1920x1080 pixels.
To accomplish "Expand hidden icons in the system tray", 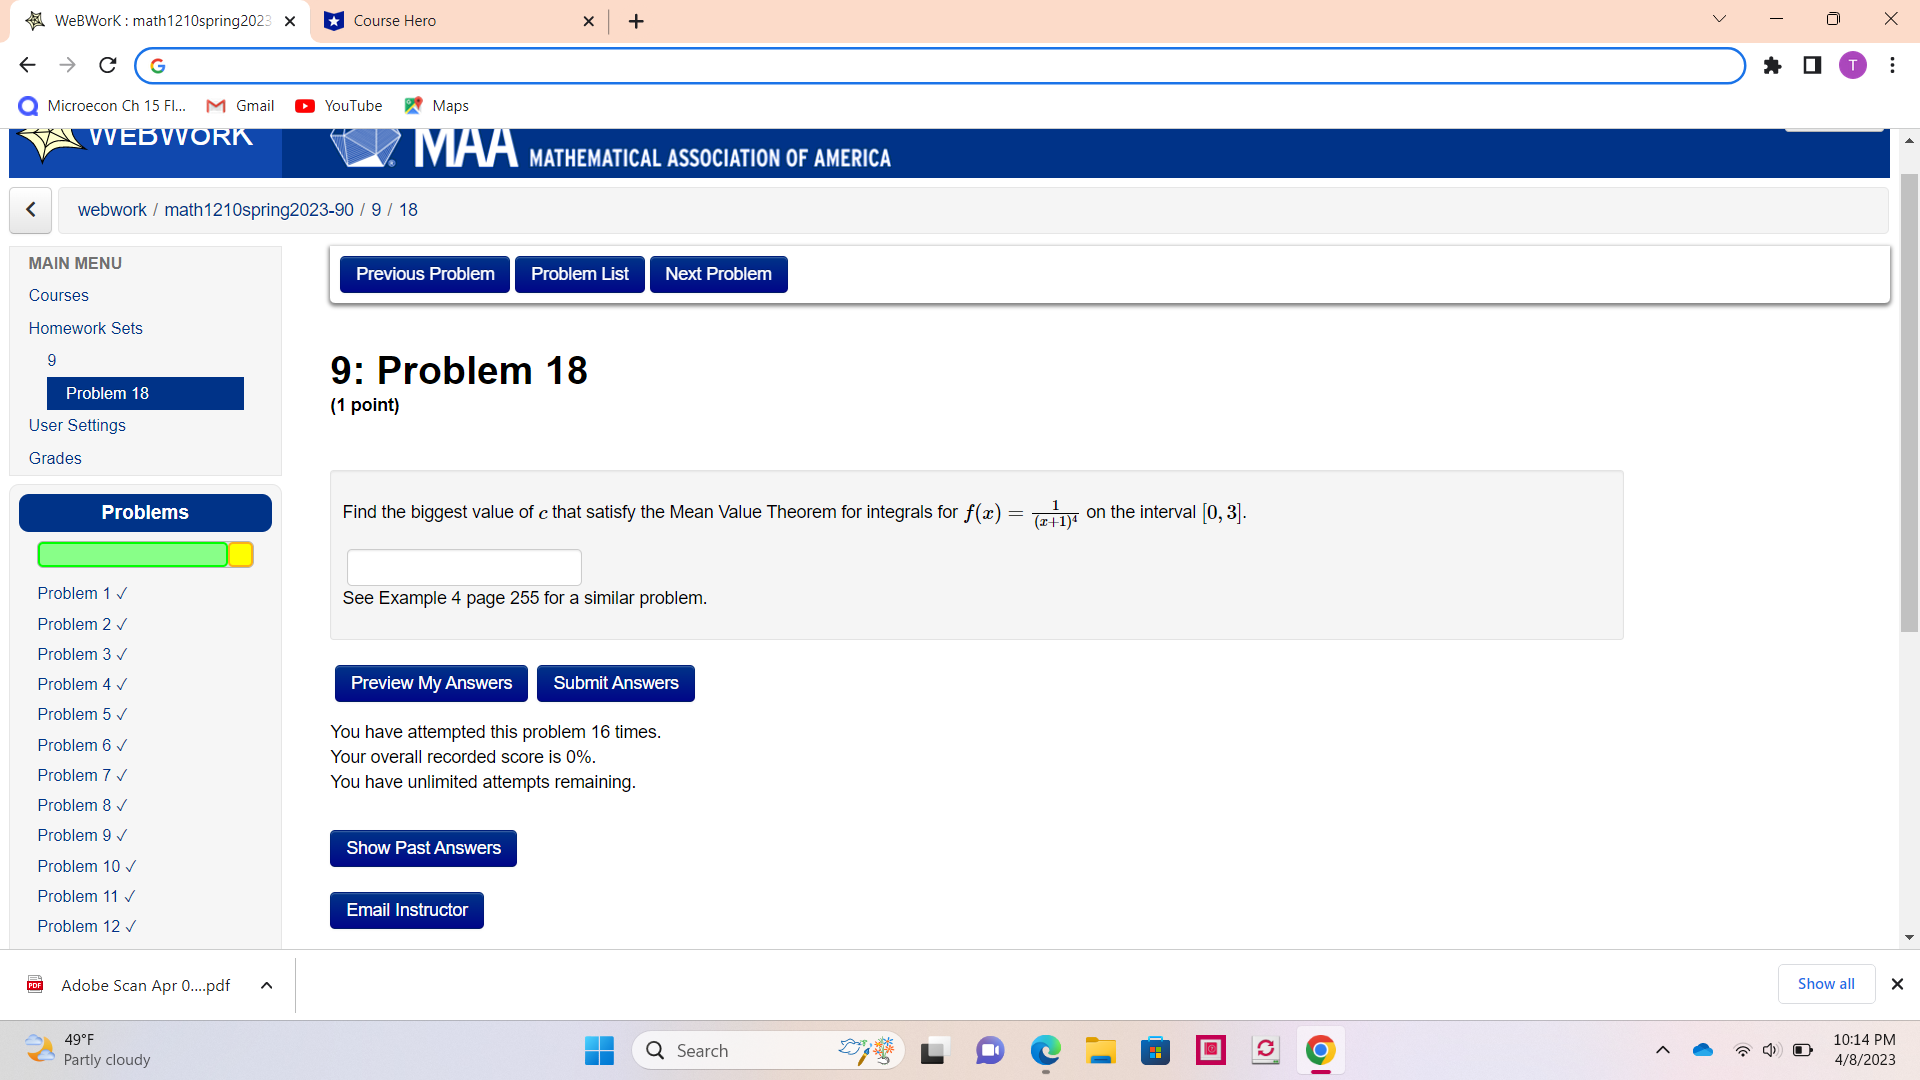I will [1663, 1050].
